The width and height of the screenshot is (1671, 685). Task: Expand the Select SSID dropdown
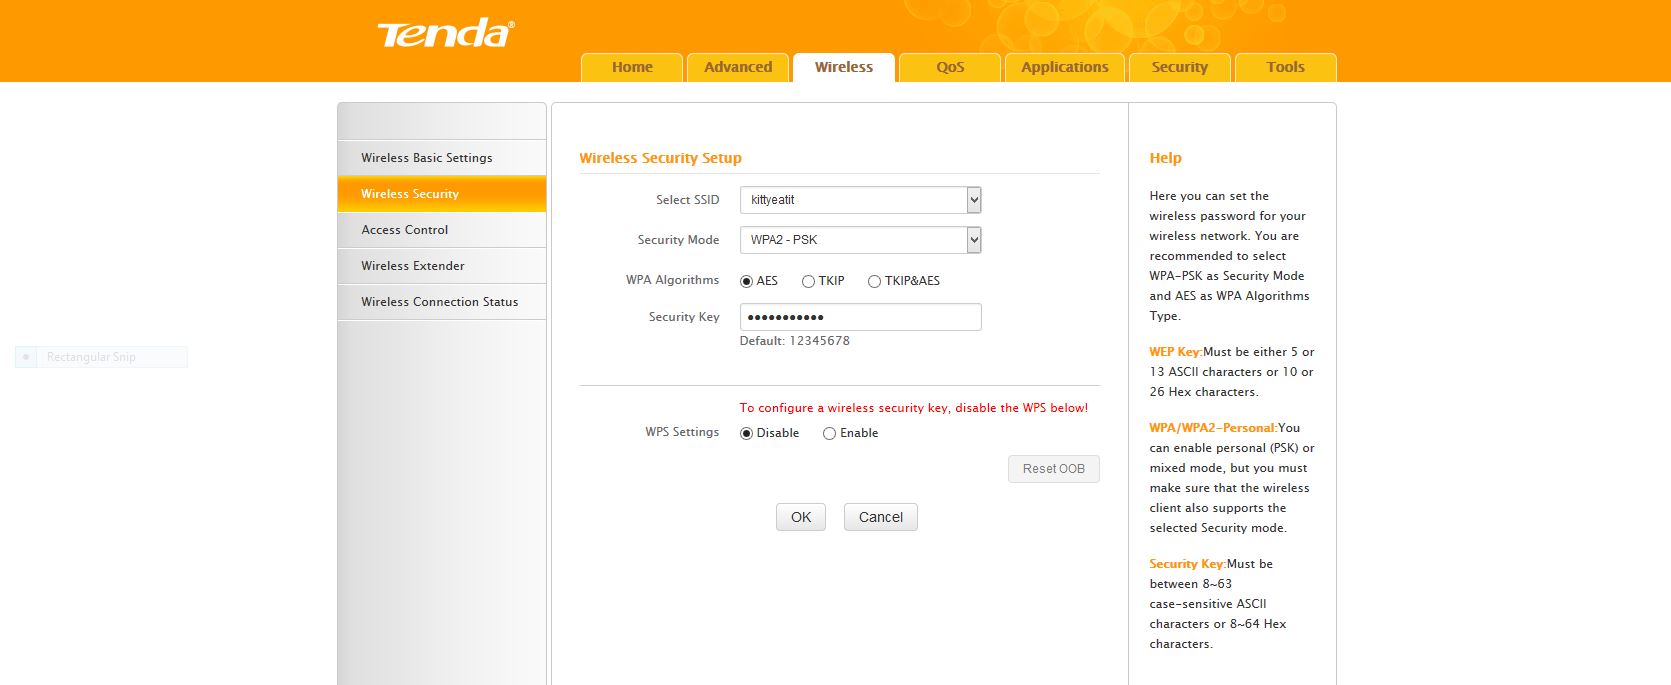coord(860,200)
